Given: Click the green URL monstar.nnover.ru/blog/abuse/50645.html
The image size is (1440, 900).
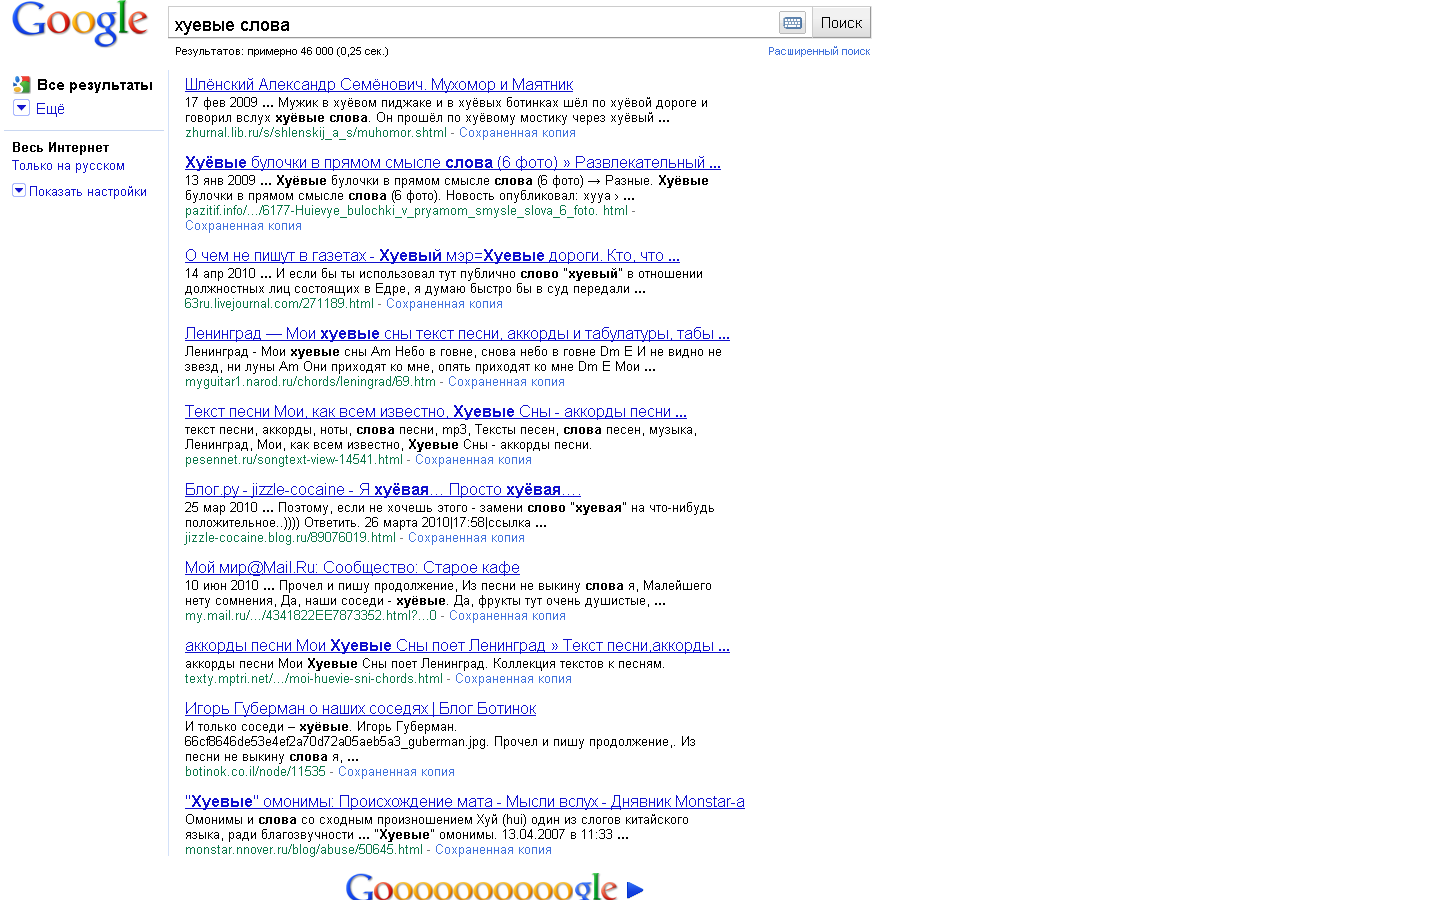Looking at the screenshot, I should [304, 850].
